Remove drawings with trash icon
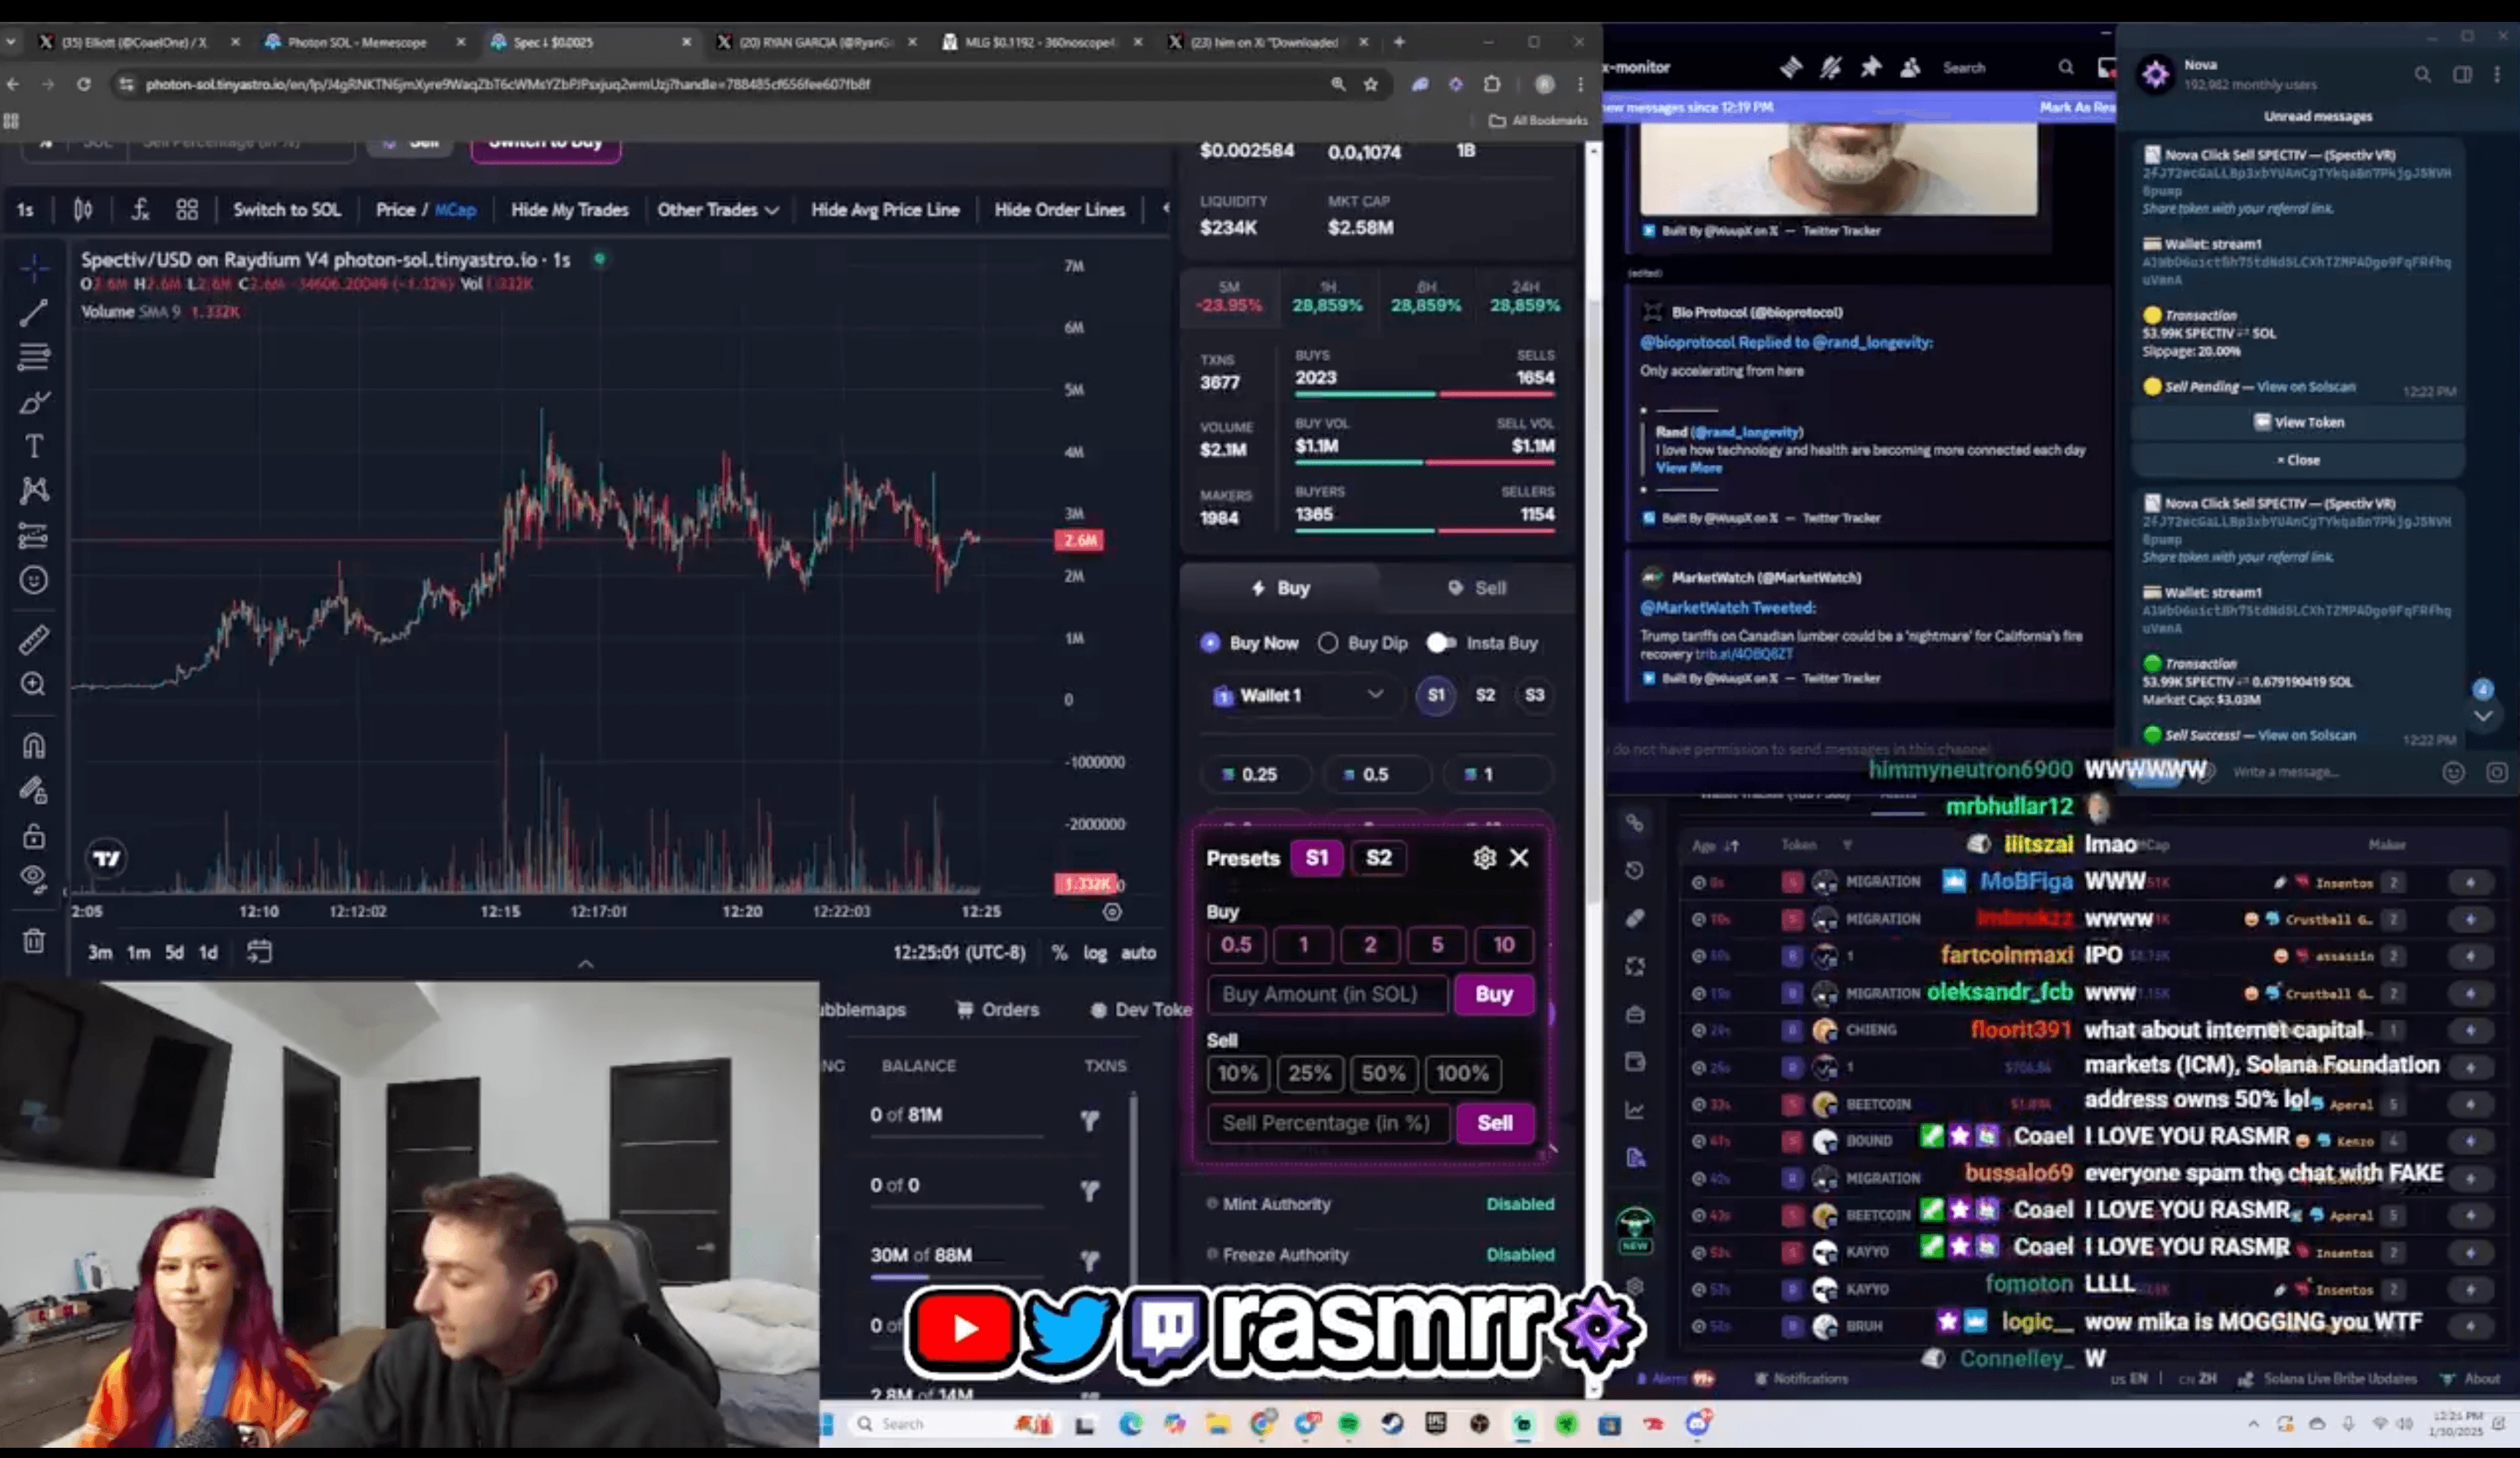 pyautogui.click(x=33, y=941)
